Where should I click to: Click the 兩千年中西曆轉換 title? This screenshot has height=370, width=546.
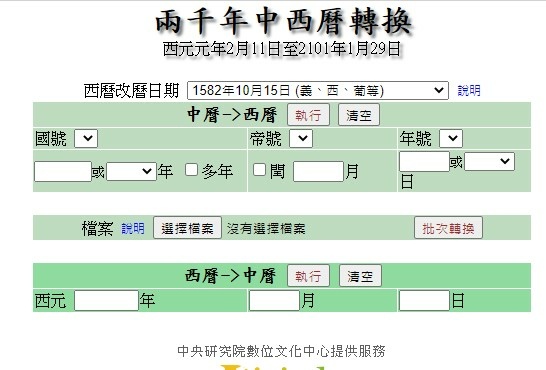pyautogui.click(x=283, y=22)
